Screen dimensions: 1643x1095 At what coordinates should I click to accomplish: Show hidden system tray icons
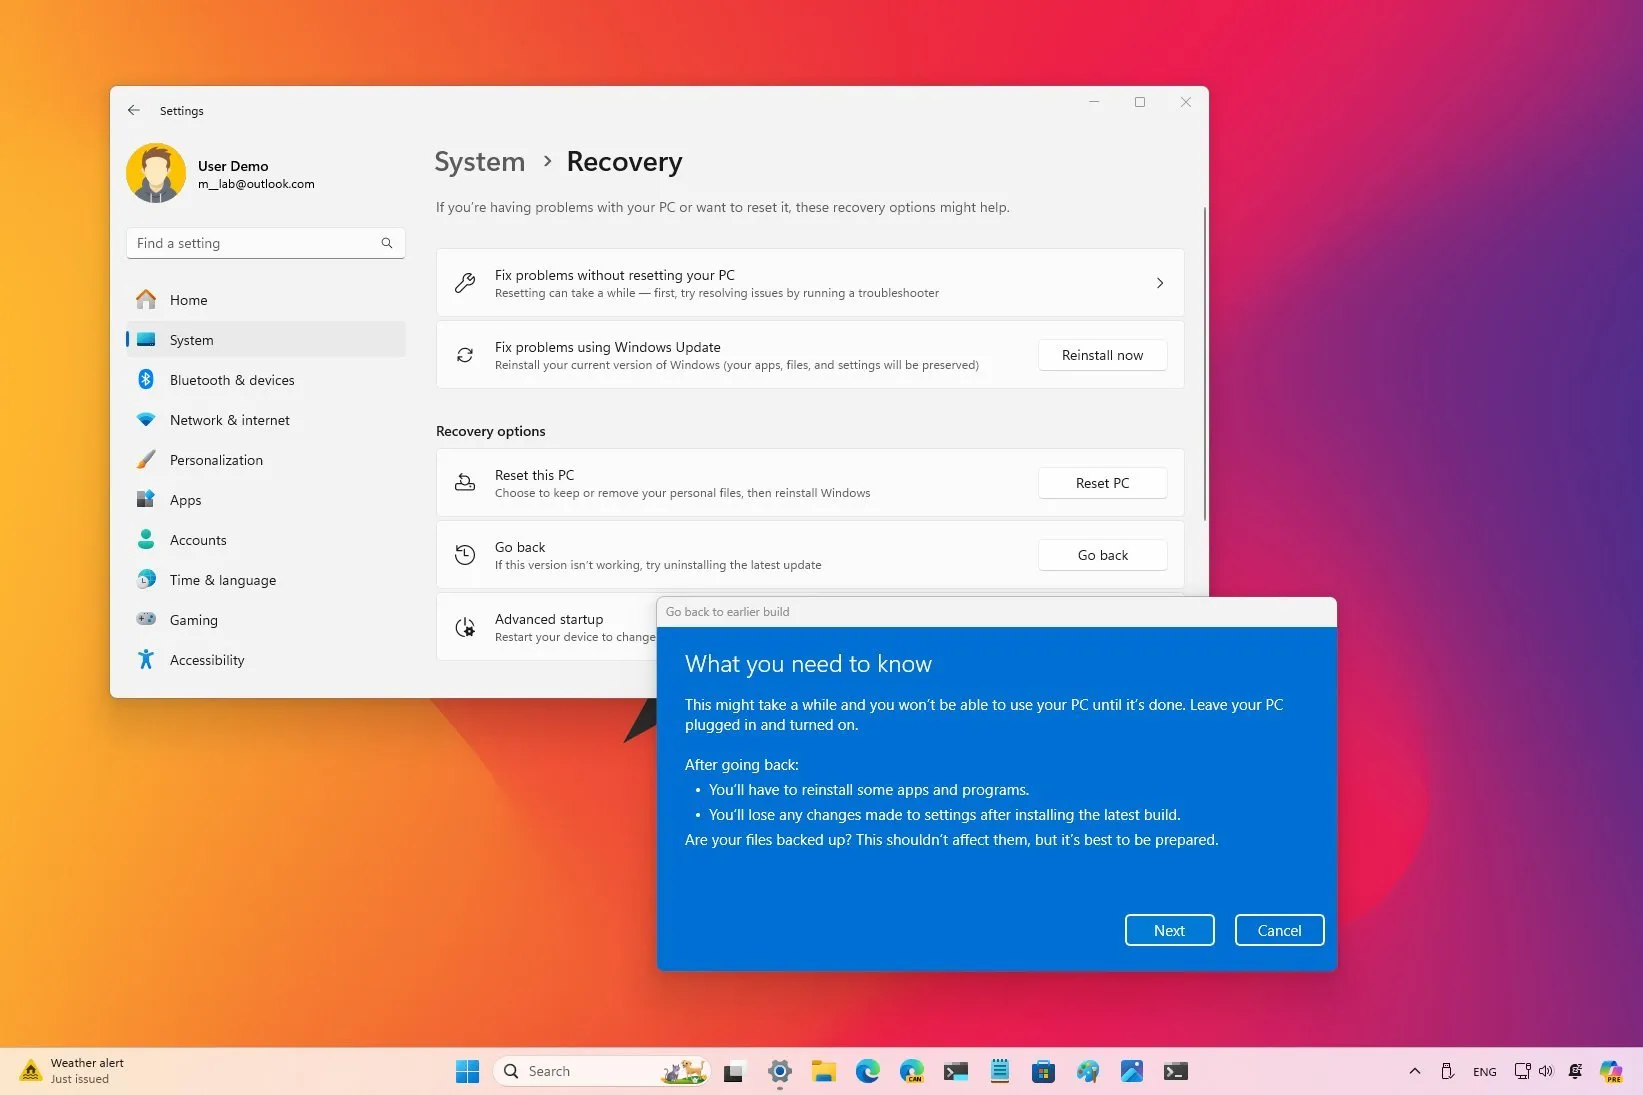[x=1414, y=1071]
